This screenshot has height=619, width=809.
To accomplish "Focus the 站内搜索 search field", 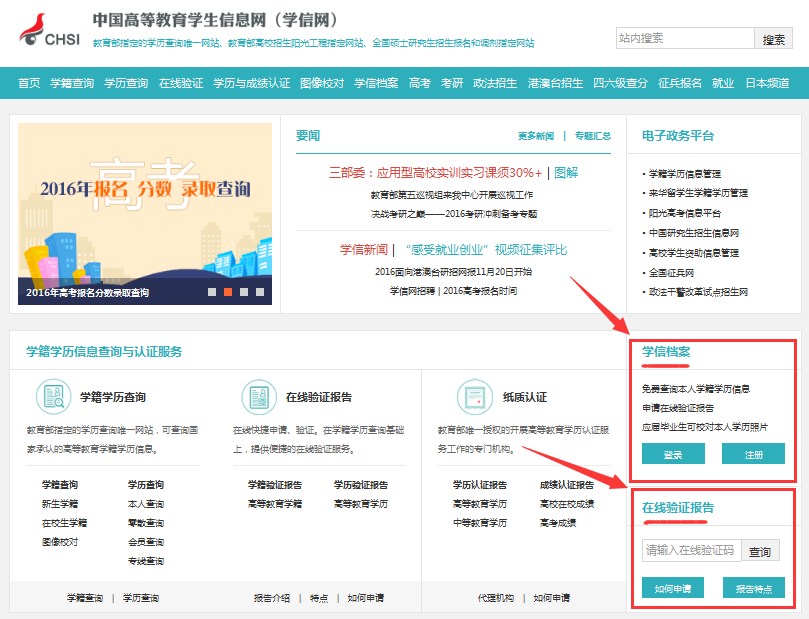I will pyautogui.click(x=684, y=39).
